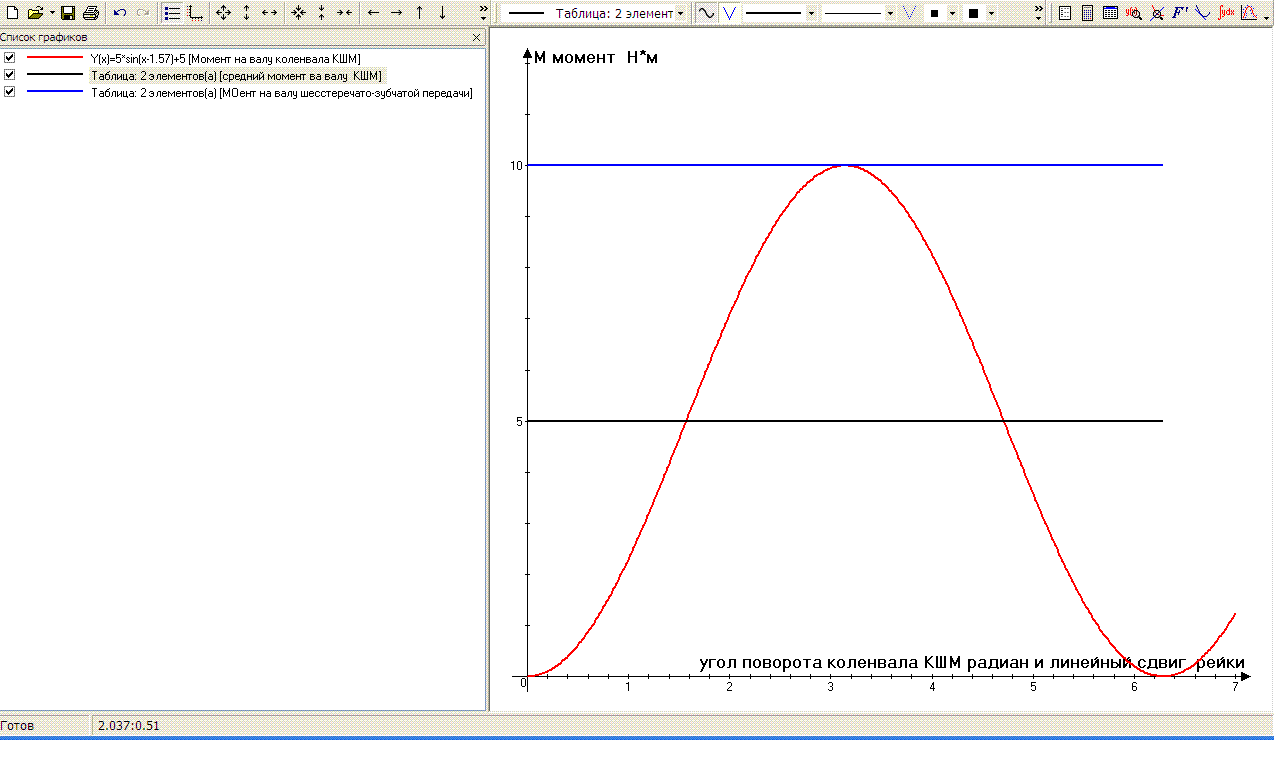The image size is (1280, 770).
Task: Click the blue horizontal line at level 10
Action: coord(845,164)
